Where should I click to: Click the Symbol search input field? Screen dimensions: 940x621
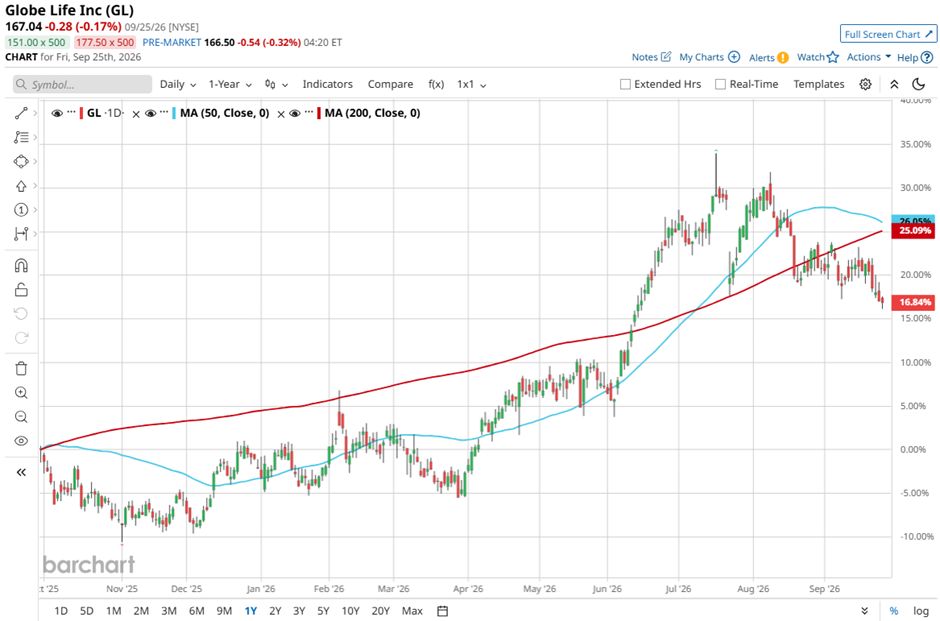tap(83, 85)
